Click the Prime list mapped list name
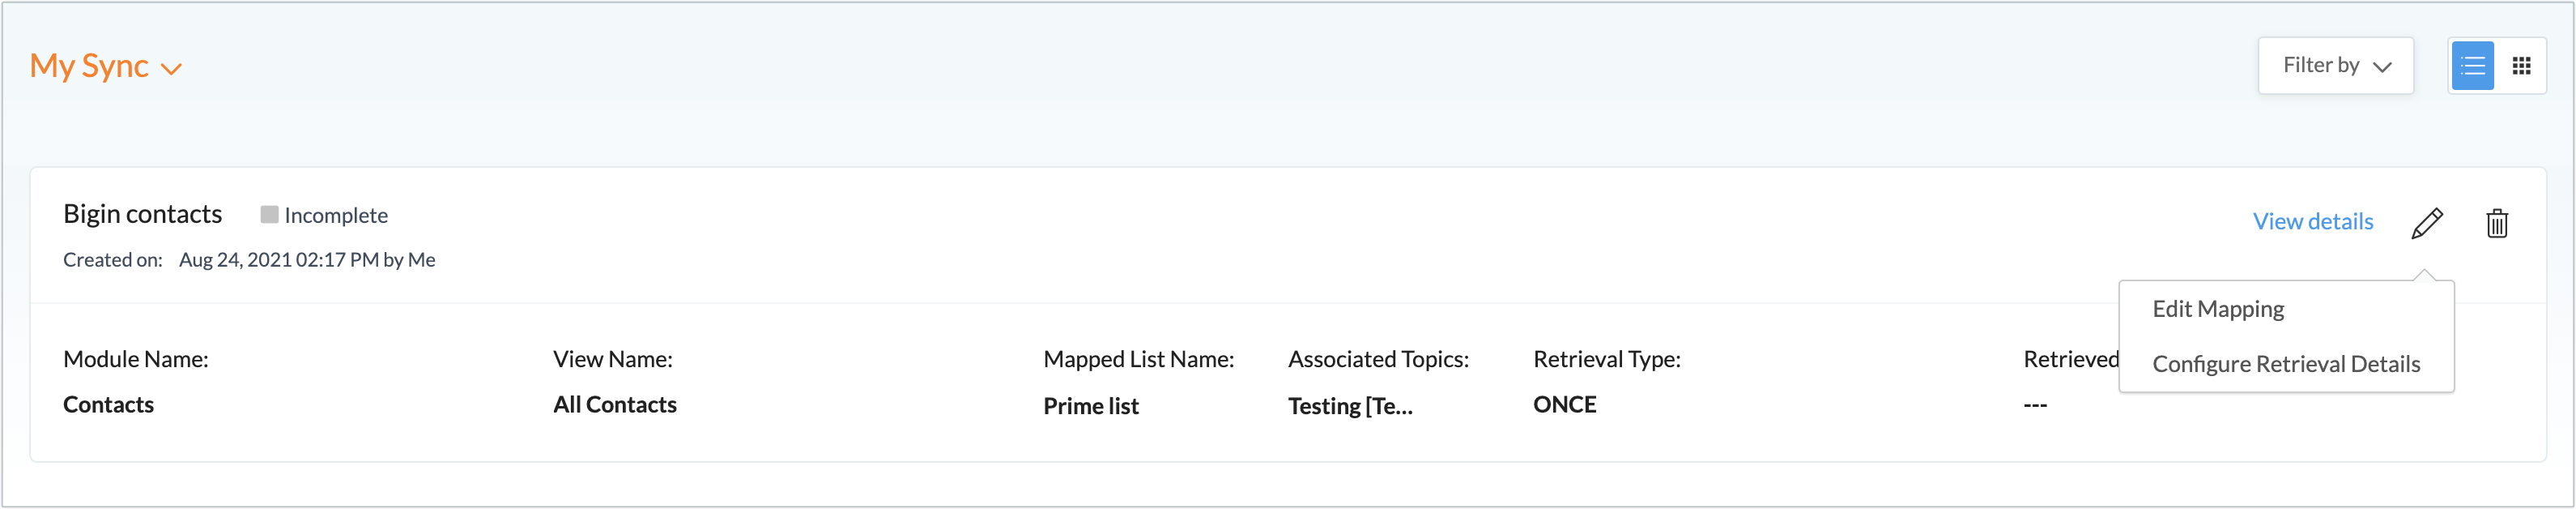Image resolution: width=2576 pixels, height=509 pixels. pyautogui.click(x=1091, y=406)
